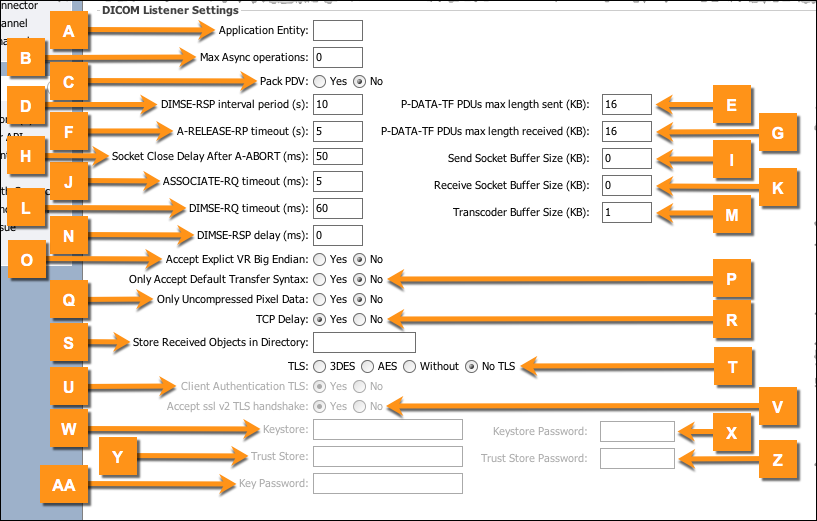Viewport: 817px width, 521px height.
Task: Focus the Transcoder Buffer Size field
Action: pos(627,212)
